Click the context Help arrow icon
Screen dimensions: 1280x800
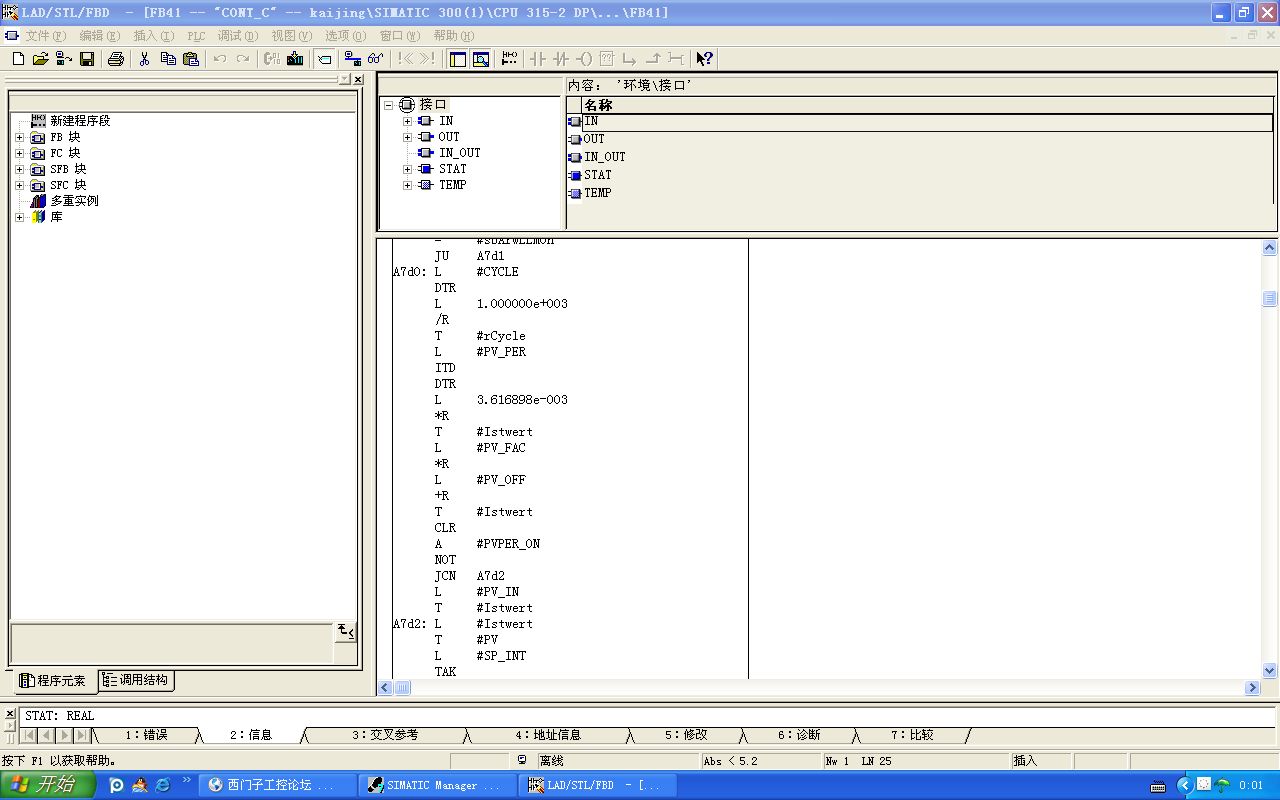coord(704,59)
